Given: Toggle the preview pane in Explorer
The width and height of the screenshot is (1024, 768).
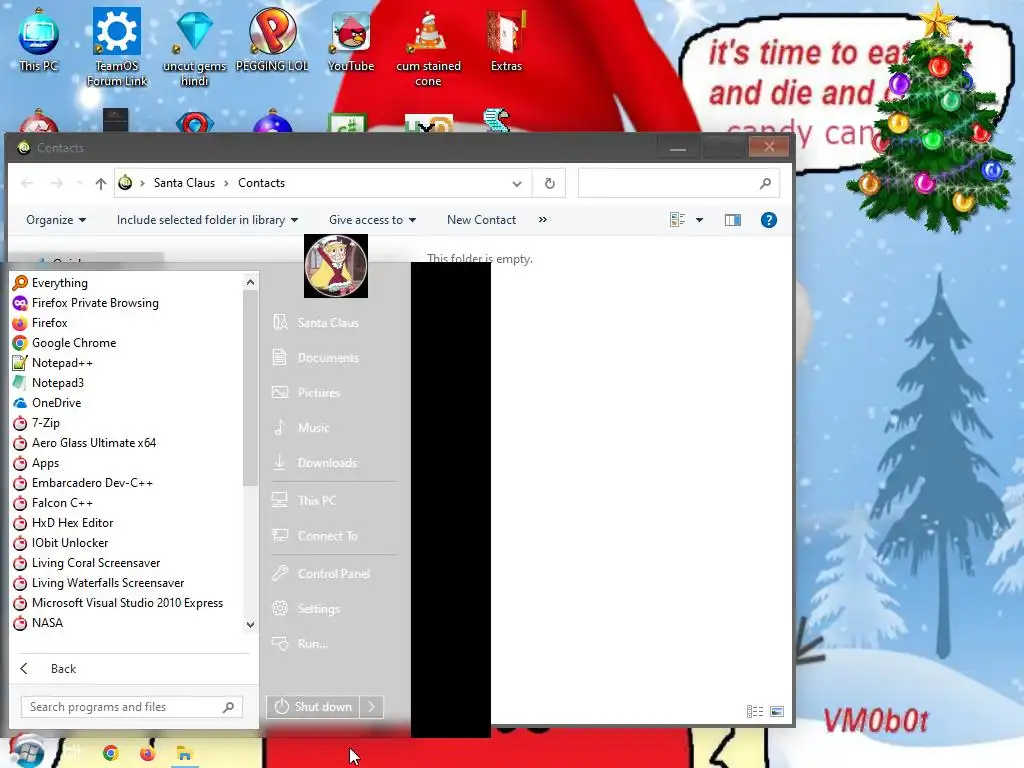Looking at the screenshot, I should point(733,220).
